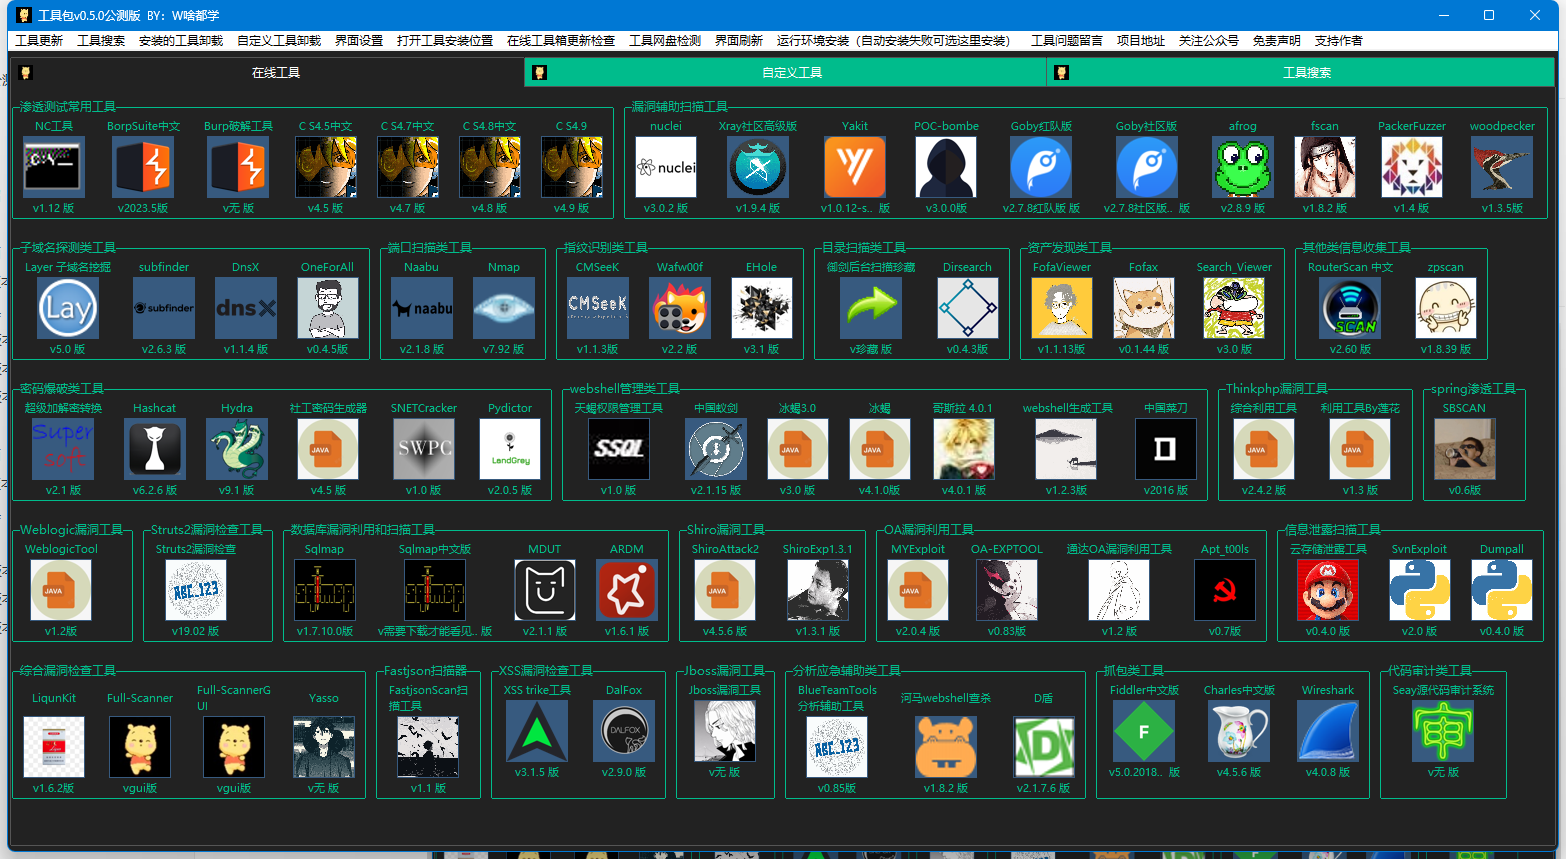Launch WeblogicTool icon

click(61, 590)
